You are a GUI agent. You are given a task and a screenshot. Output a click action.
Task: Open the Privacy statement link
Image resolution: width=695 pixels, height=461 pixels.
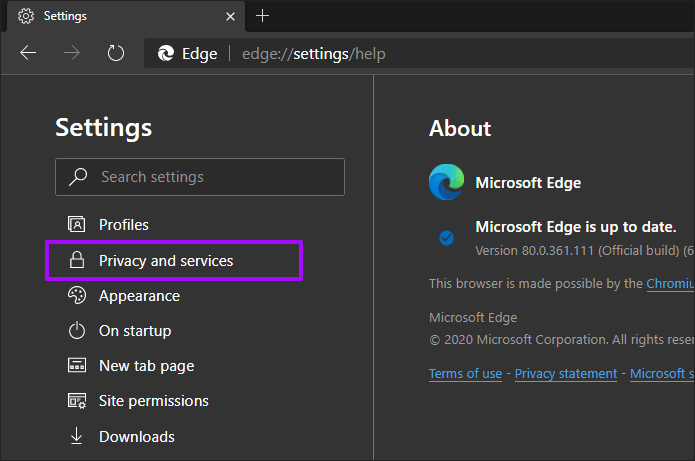coord(566,374)
